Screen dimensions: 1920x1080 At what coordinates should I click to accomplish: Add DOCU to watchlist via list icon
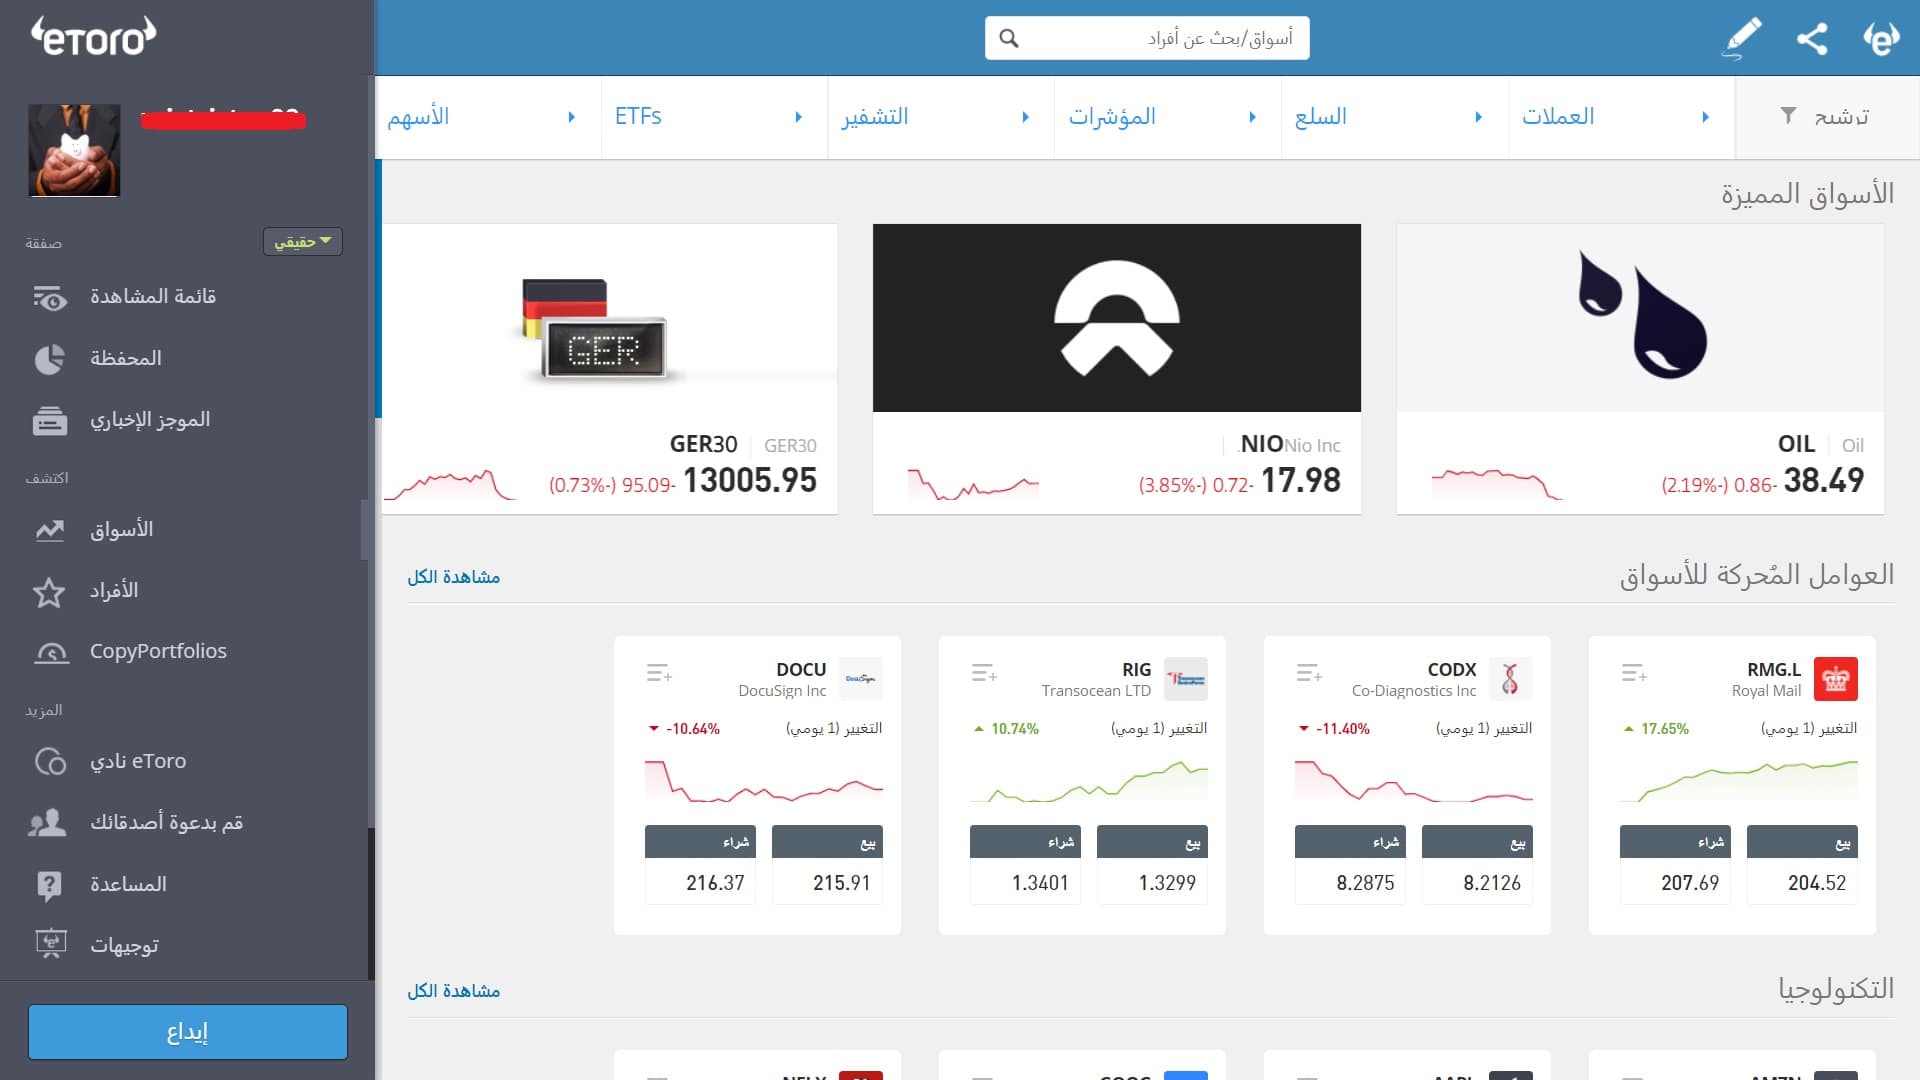tap(658, 673)
